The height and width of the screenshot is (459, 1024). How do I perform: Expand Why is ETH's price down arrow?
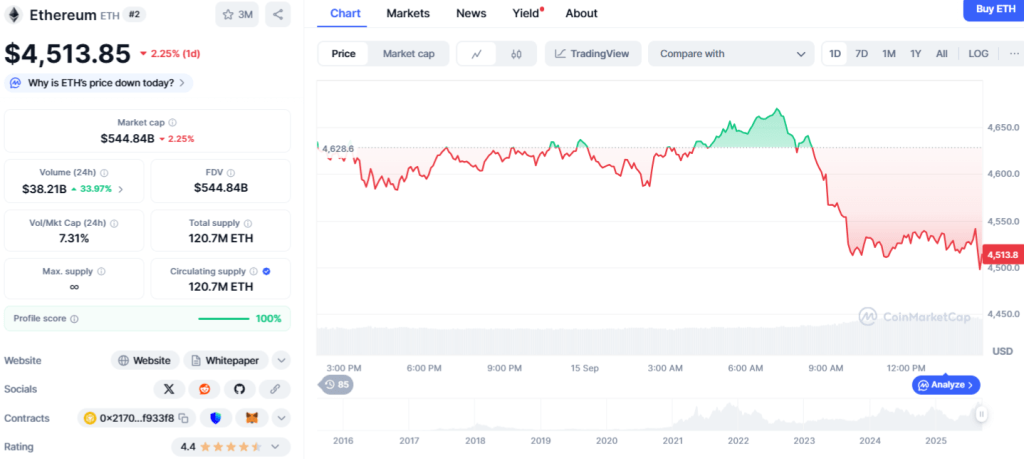point(182,83)
